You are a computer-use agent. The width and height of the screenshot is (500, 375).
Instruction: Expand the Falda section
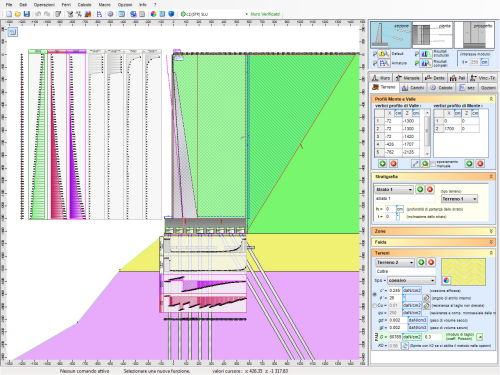click(433, 242)
